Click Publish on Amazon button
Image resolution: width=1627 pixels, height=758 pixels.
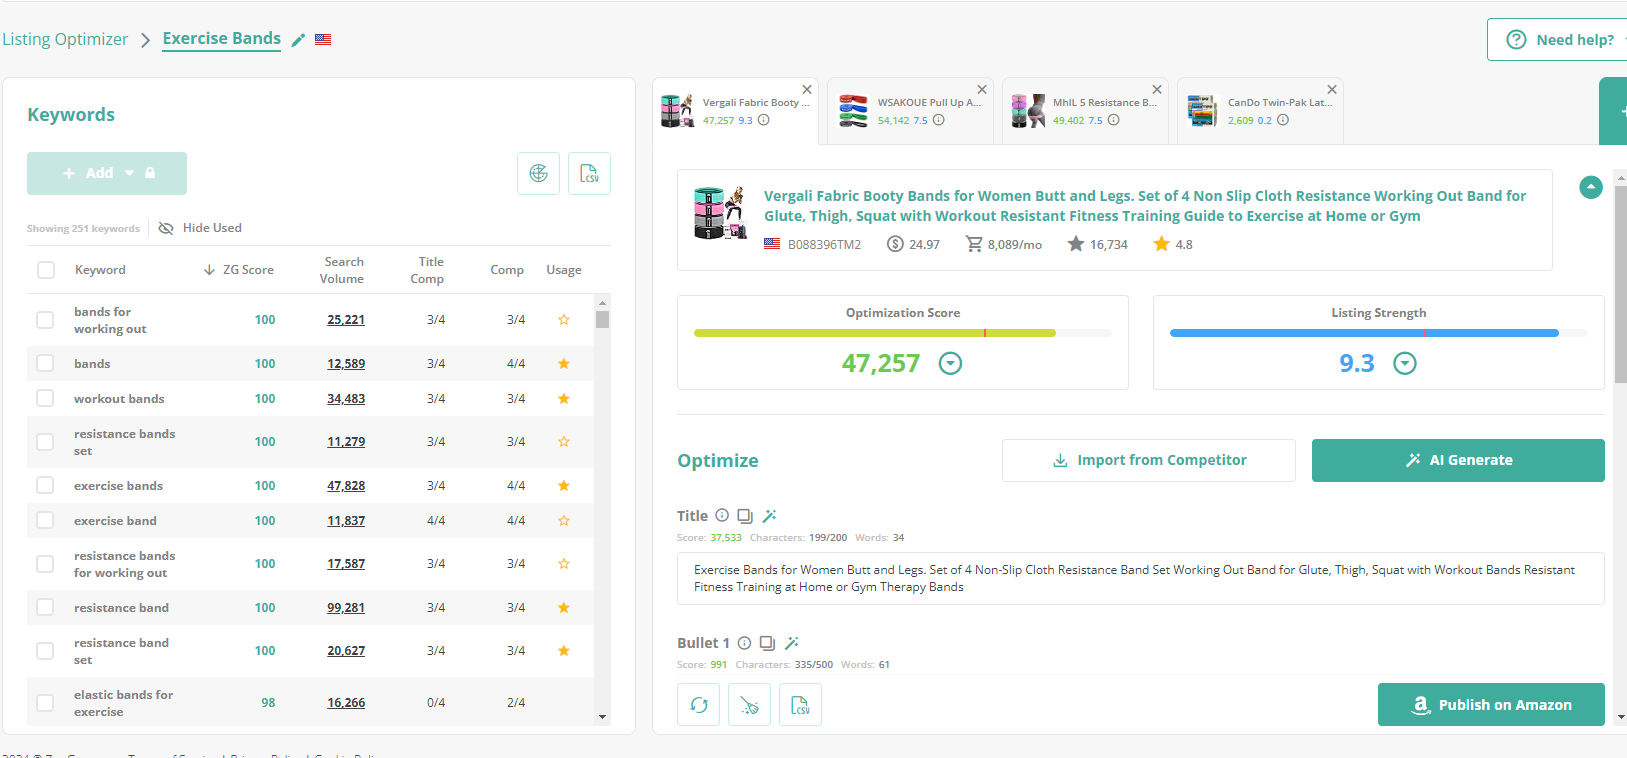[1491, 705]
